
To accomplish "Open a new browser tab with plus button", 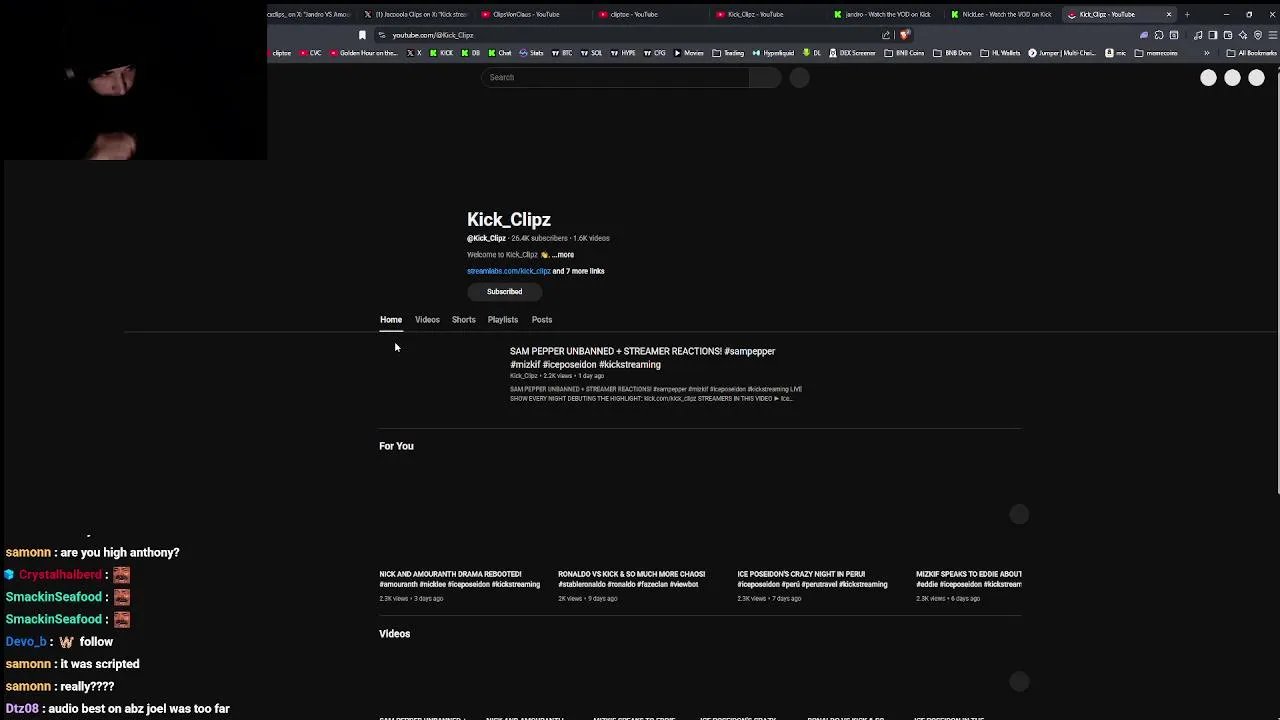I will [1187, 14].
